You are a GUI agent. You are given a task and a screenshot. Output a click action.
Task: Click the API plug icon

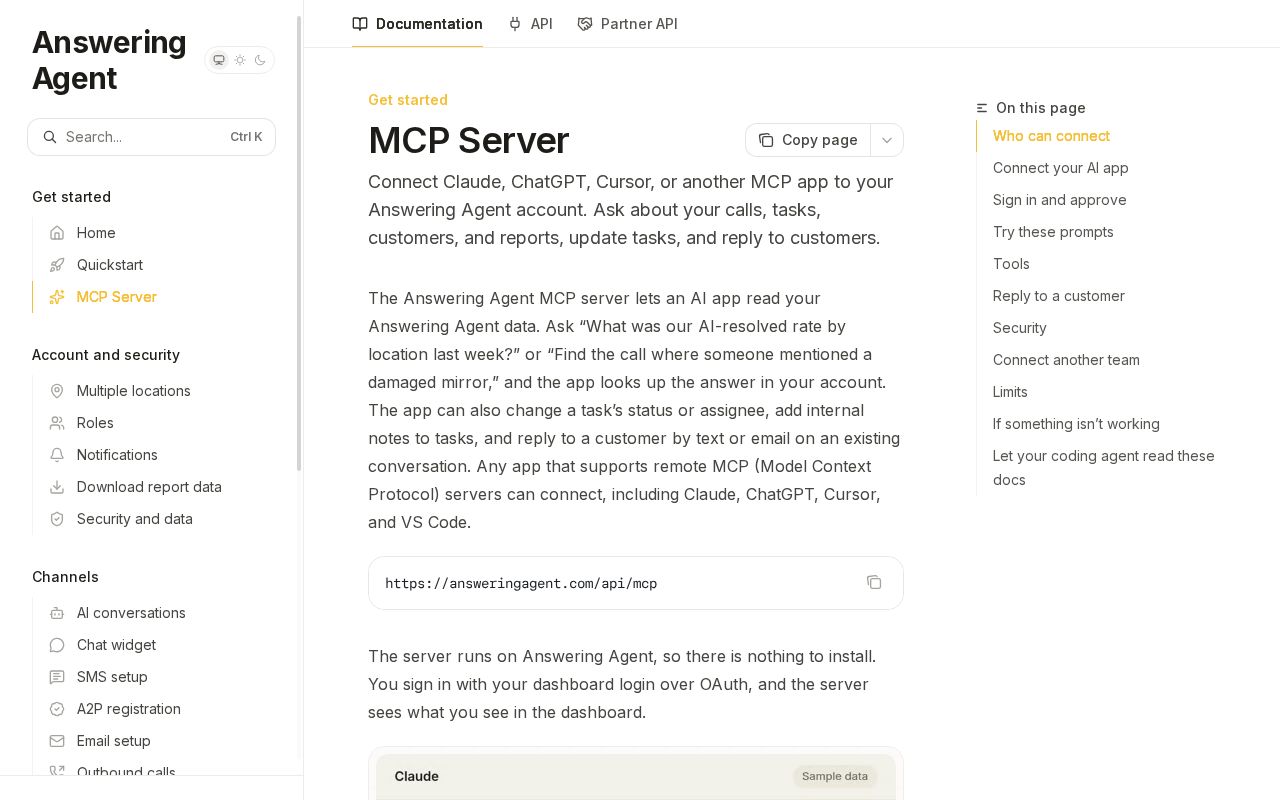tap(515, 24)
